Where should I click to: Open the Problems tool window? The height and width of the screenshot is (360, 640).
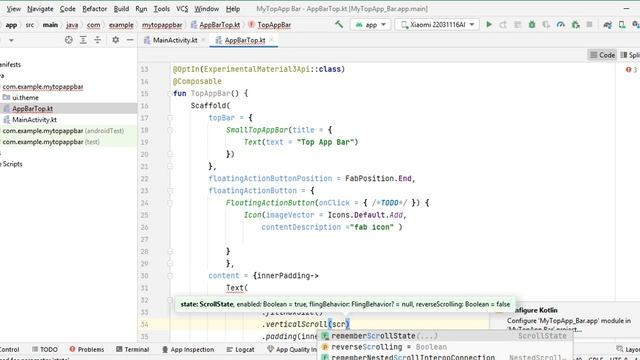coord(87,349)
